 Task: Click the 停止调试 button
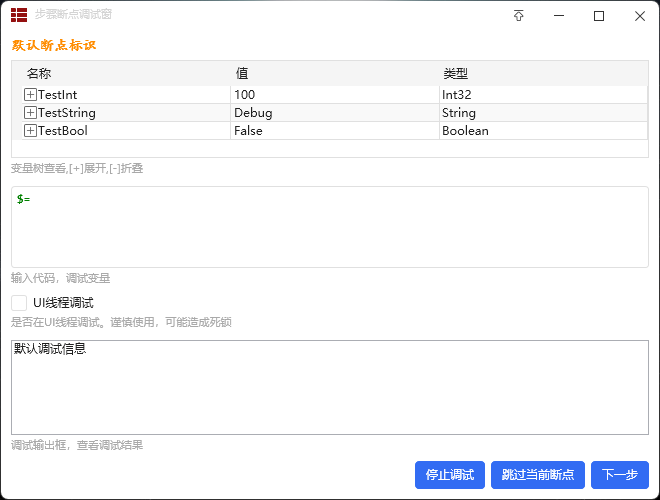(450, 475)
